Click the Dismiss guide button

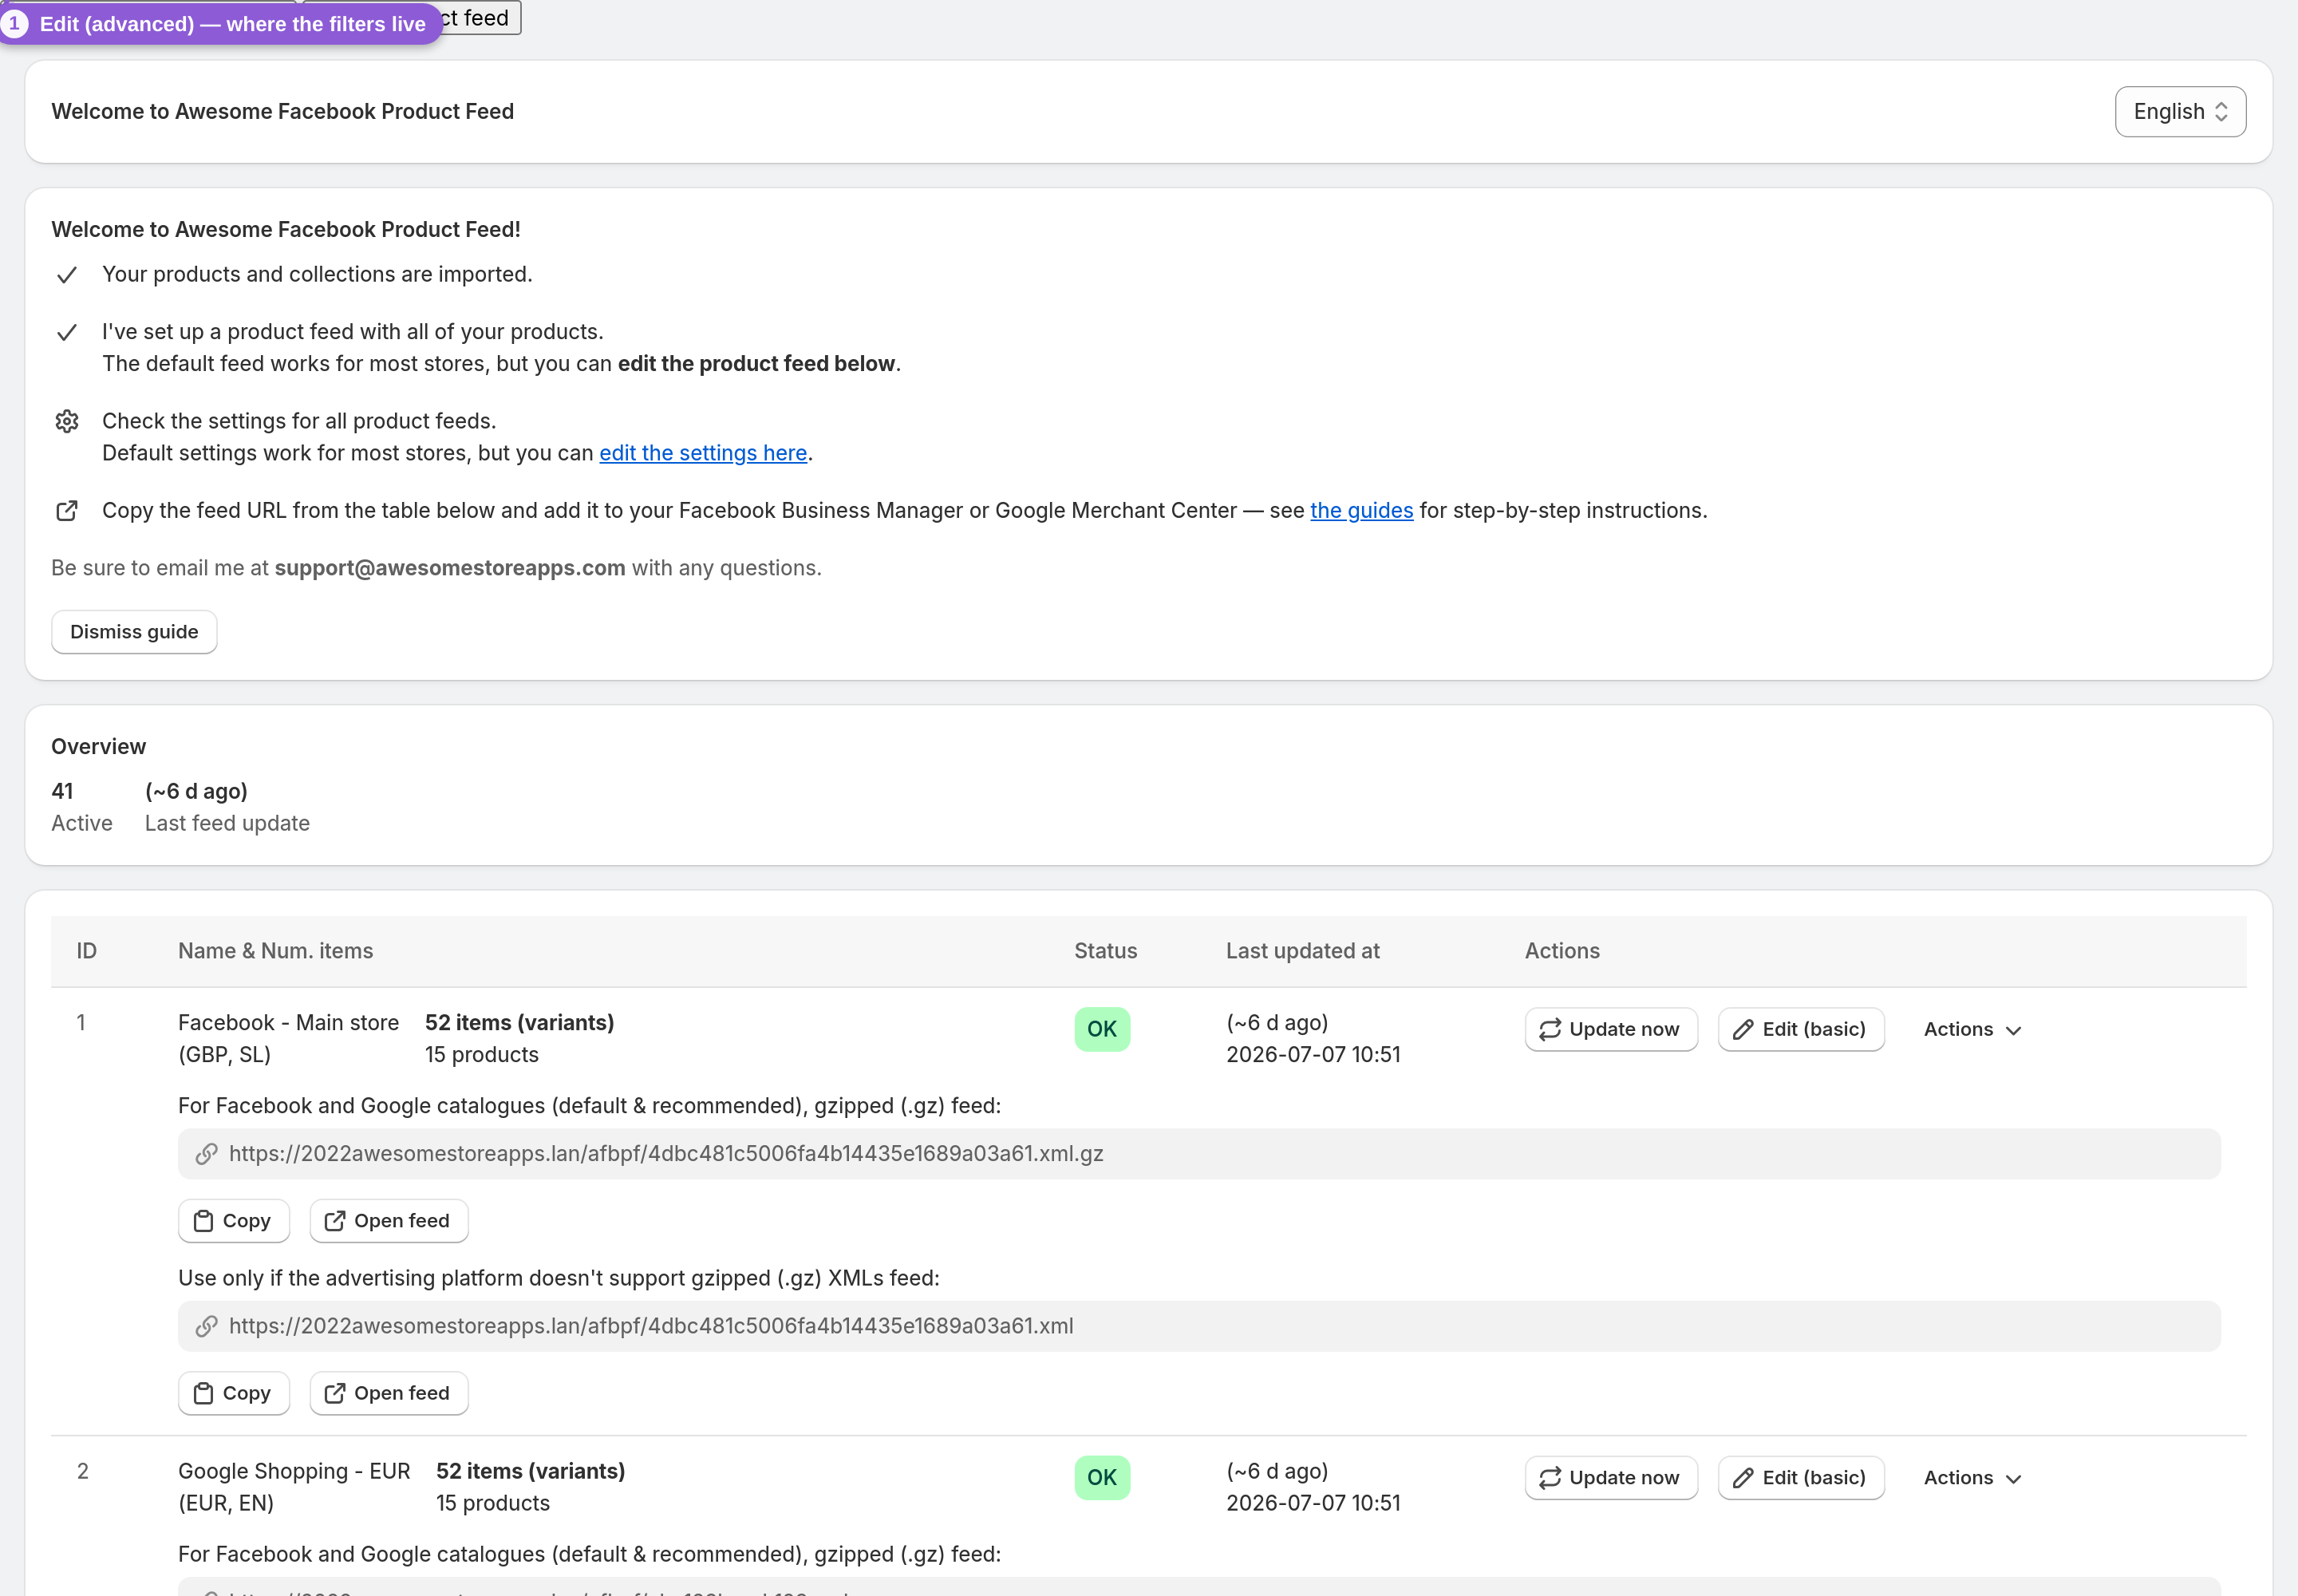(x=134, y=632)
